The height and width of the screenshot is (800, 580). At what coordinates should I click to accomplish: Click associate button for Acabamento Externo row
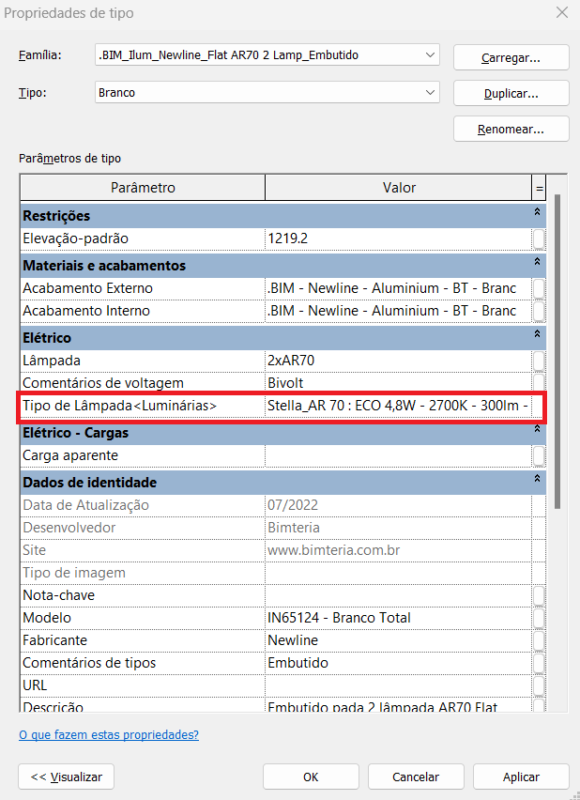539,288
